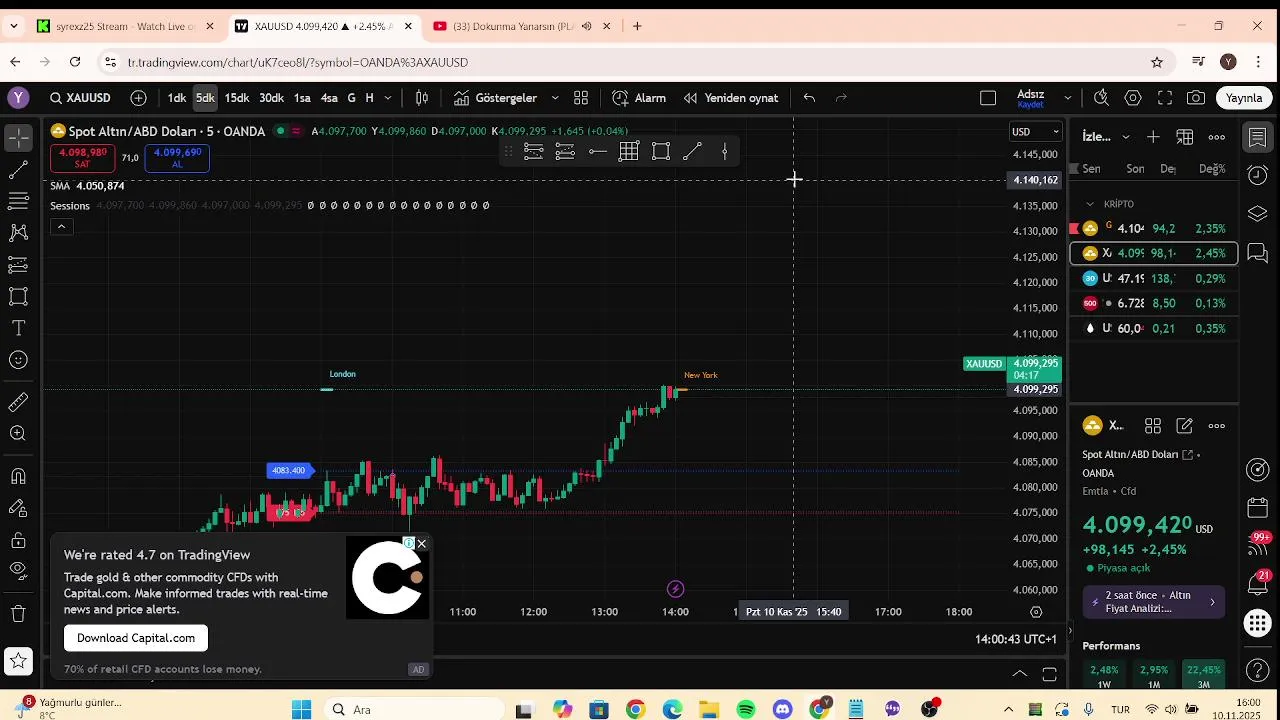Select the crosshair cursor tool
Viewport: 1280px width, 720px height.
click(18, 137)
